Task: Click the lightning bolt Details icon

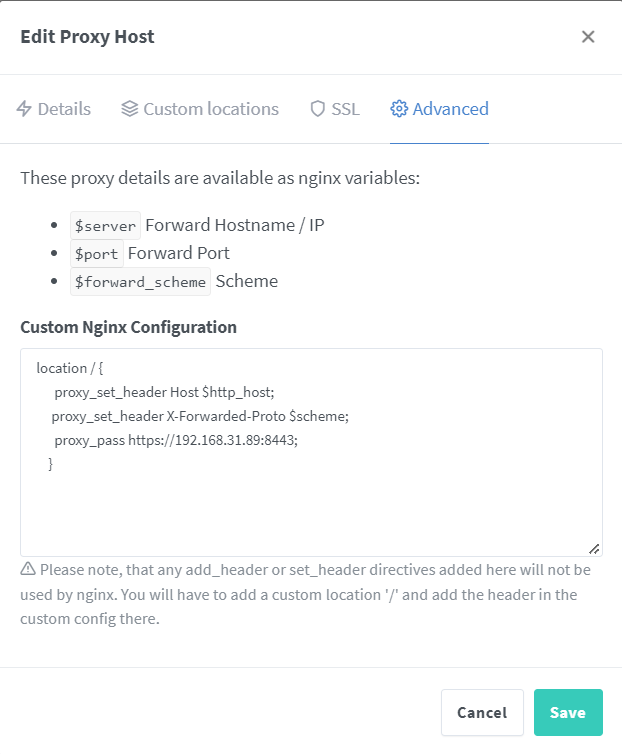Action: (24, 109)
